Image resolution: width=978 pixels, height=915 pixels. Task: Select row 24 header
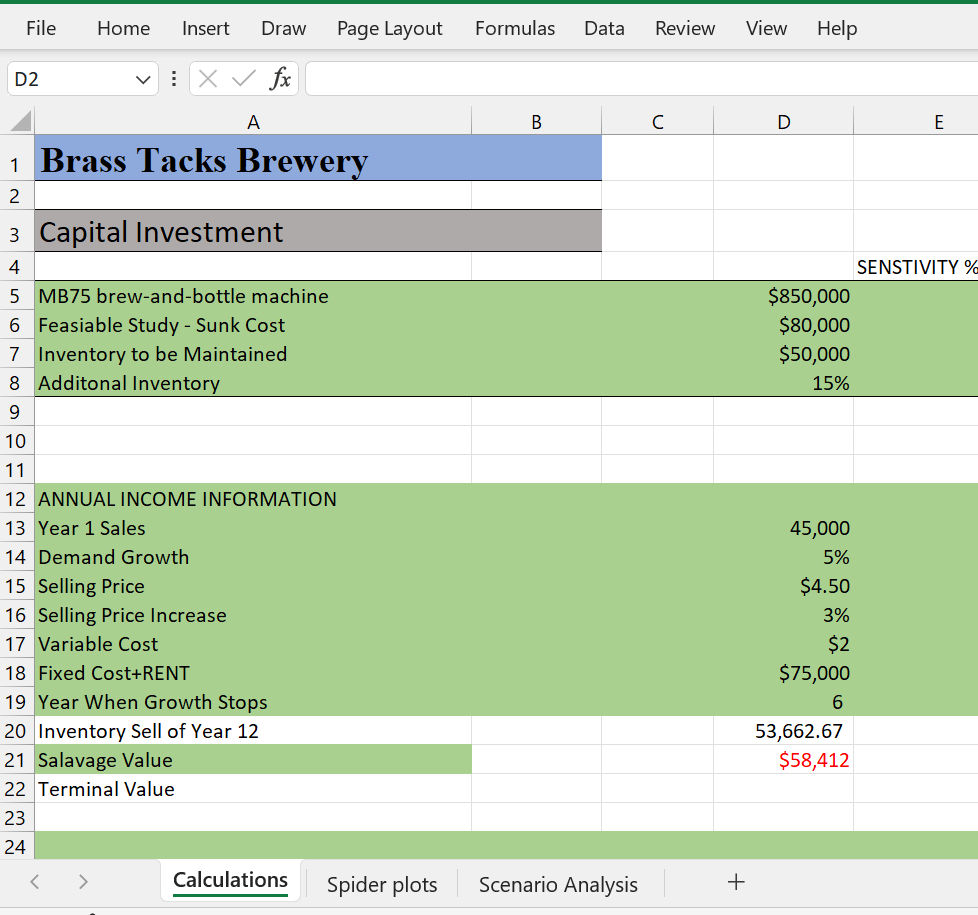click(x=17, y=846)
